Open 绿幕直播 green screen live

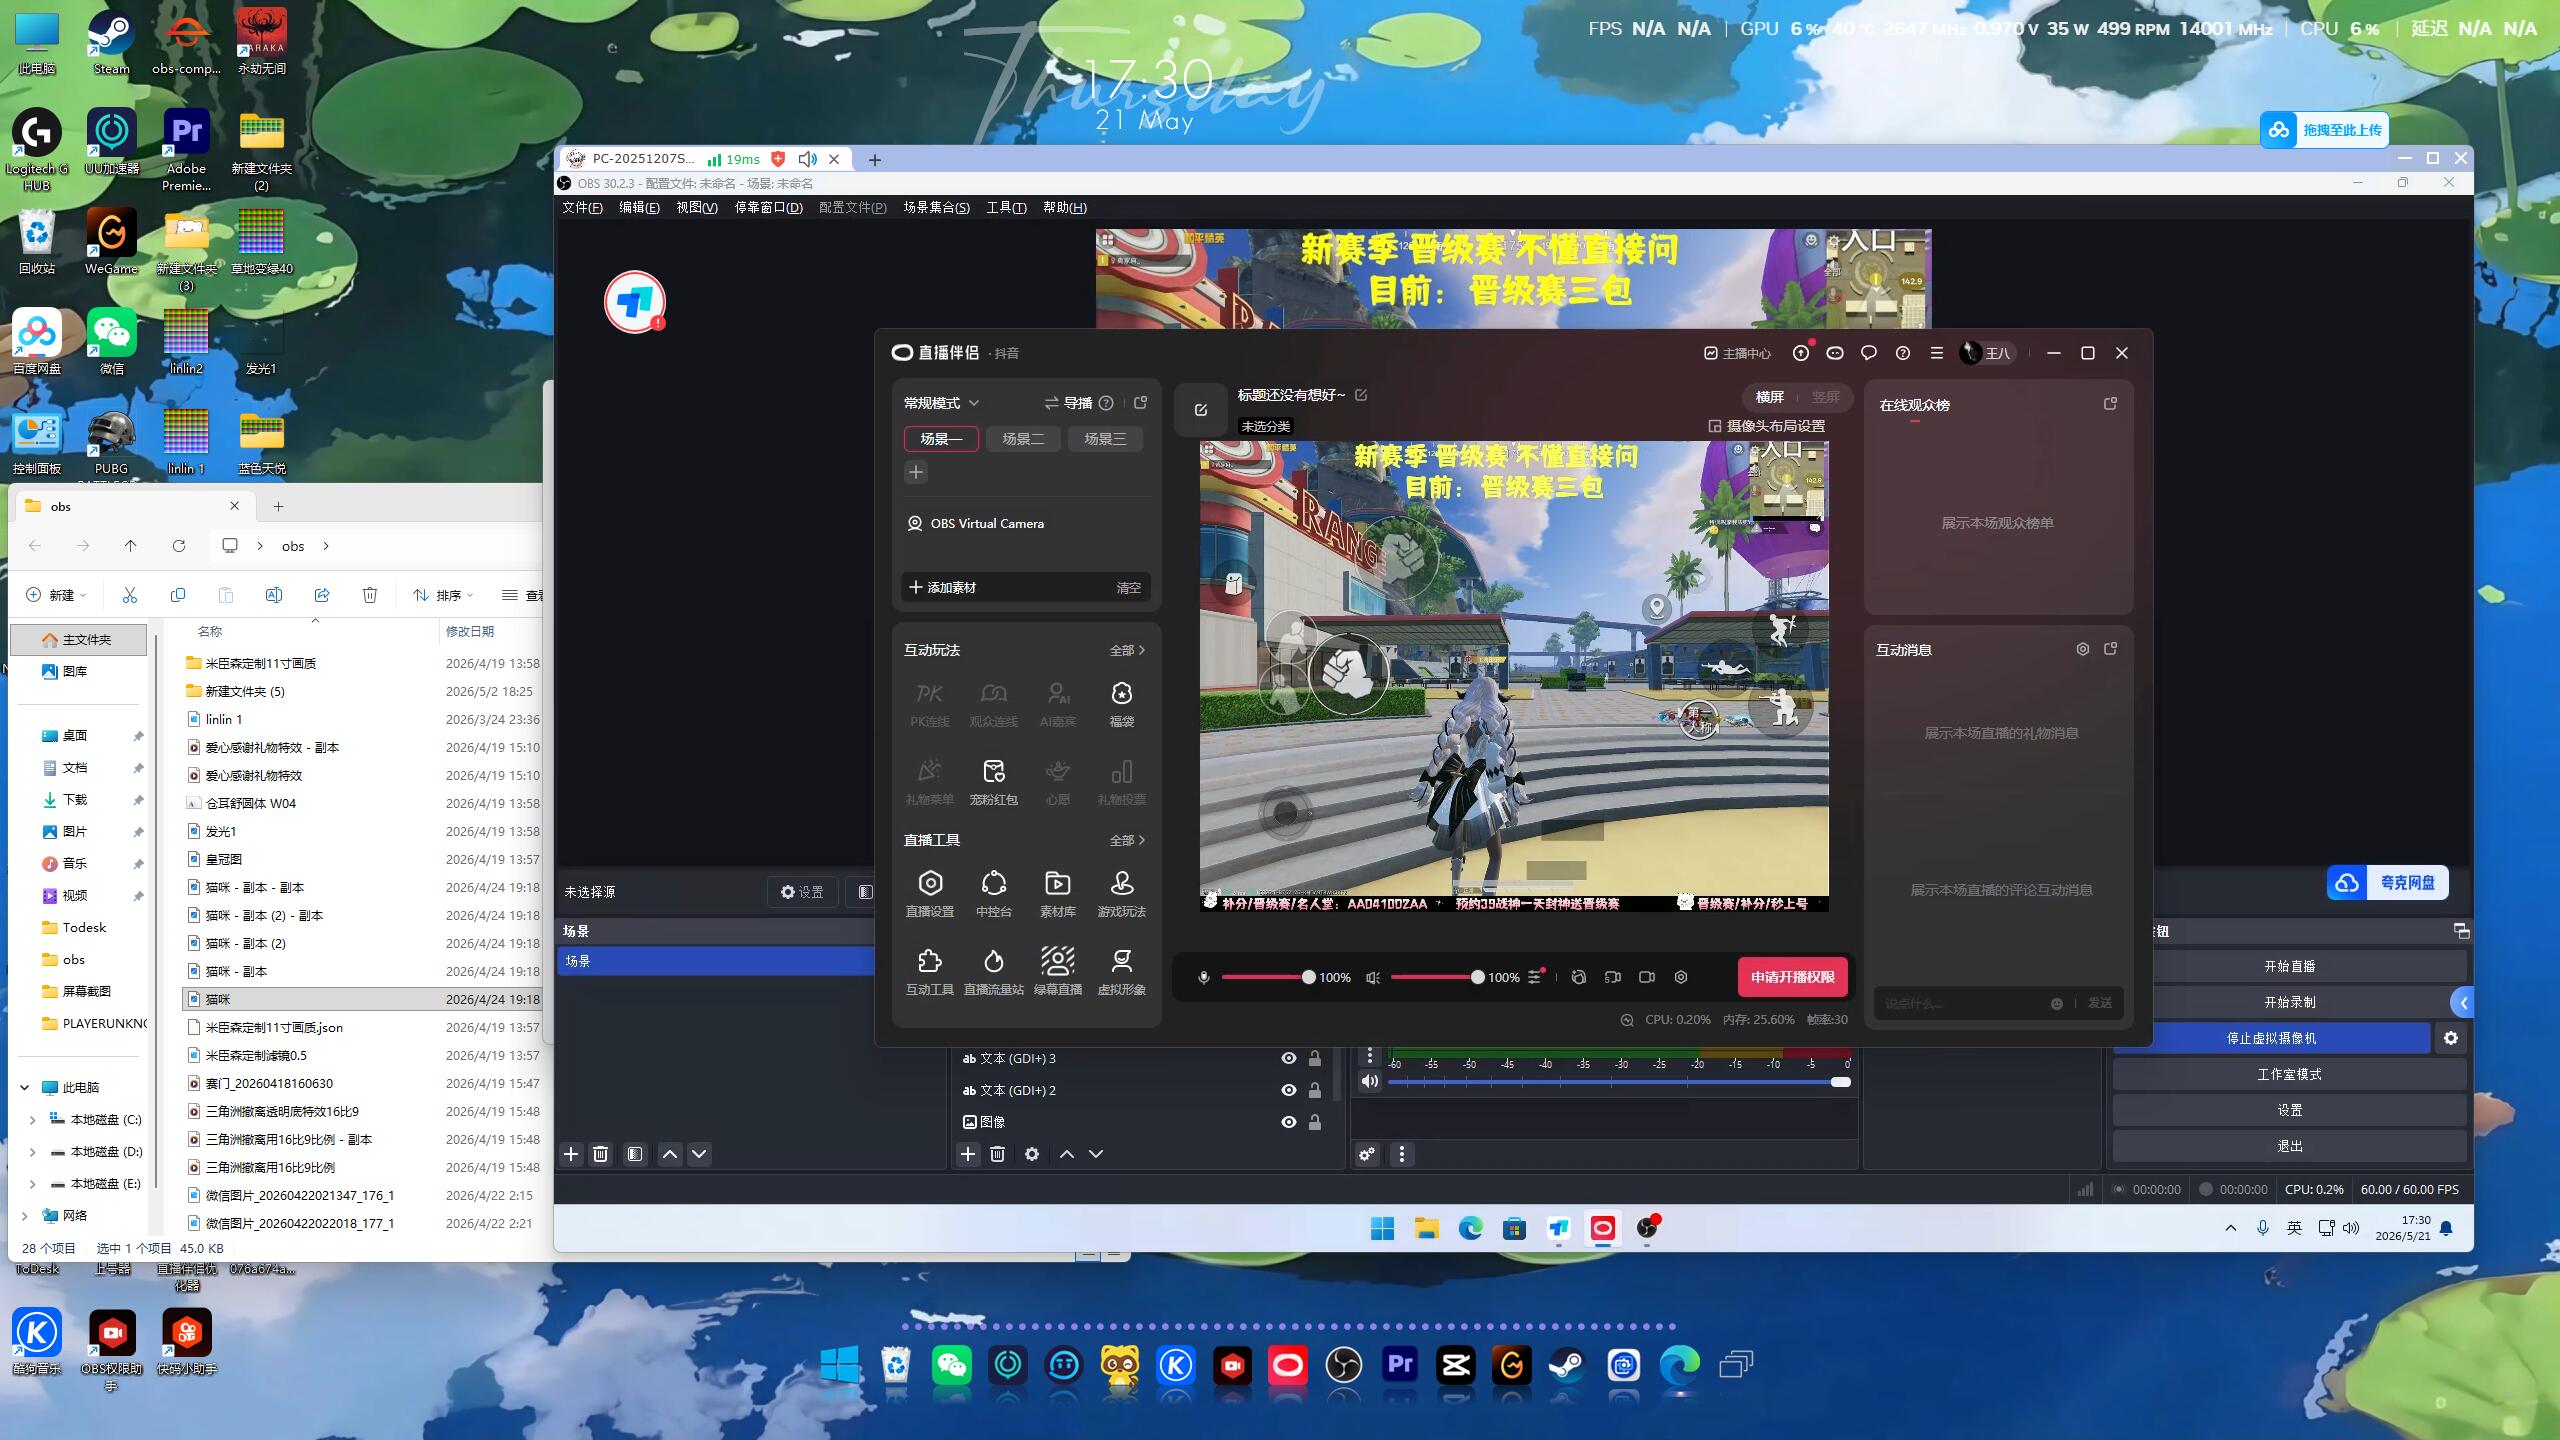pyautogui.click(x=1057, y=972)
